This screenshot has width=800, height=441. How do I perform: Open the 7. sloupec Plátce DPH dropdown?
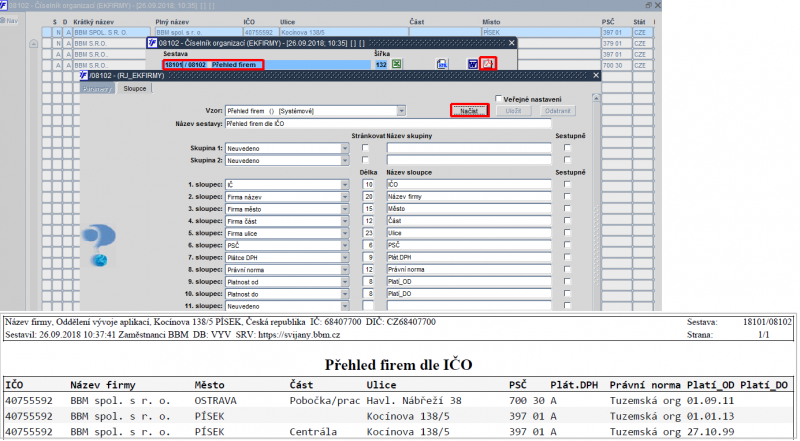coord(345,257)
